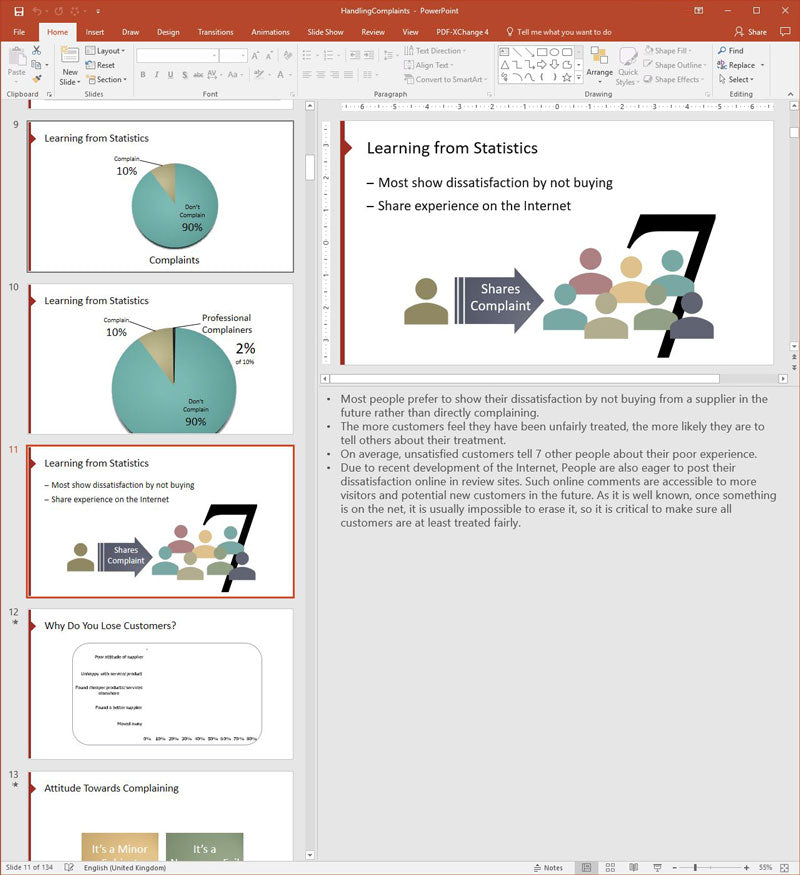
Task: Collapse the ribbon with the chevron
Action: 791,94
